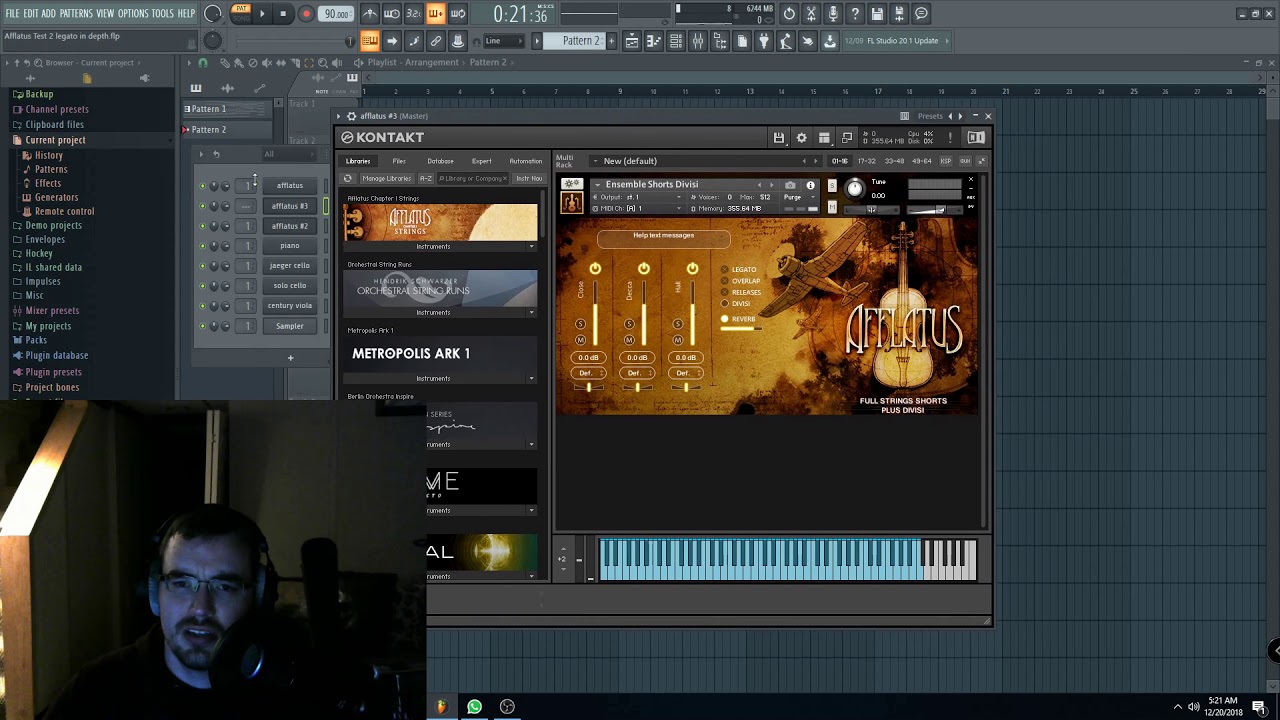Image resolution: width=1280 pixels, height=720 pixels.
Task: Adjust the Reverb amount slider
Action: point(740,329)
